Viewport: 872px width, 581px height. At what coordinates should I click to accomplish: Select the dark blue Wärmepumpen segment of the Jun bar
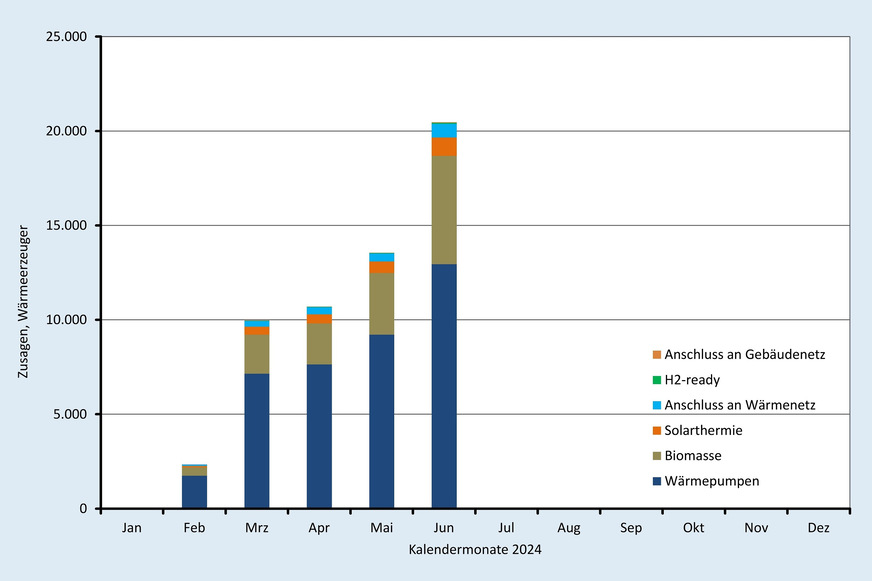[444, 386]
